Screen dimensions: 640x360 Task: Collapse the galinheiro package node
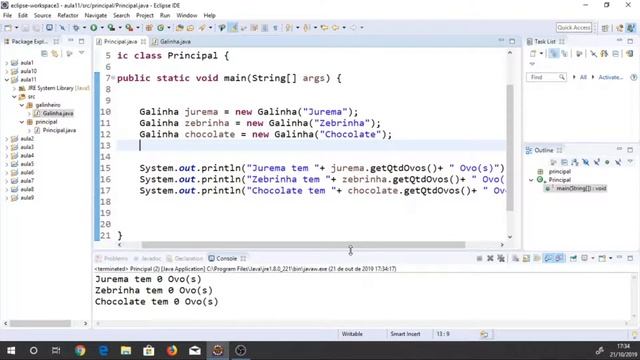click(22, 105)
